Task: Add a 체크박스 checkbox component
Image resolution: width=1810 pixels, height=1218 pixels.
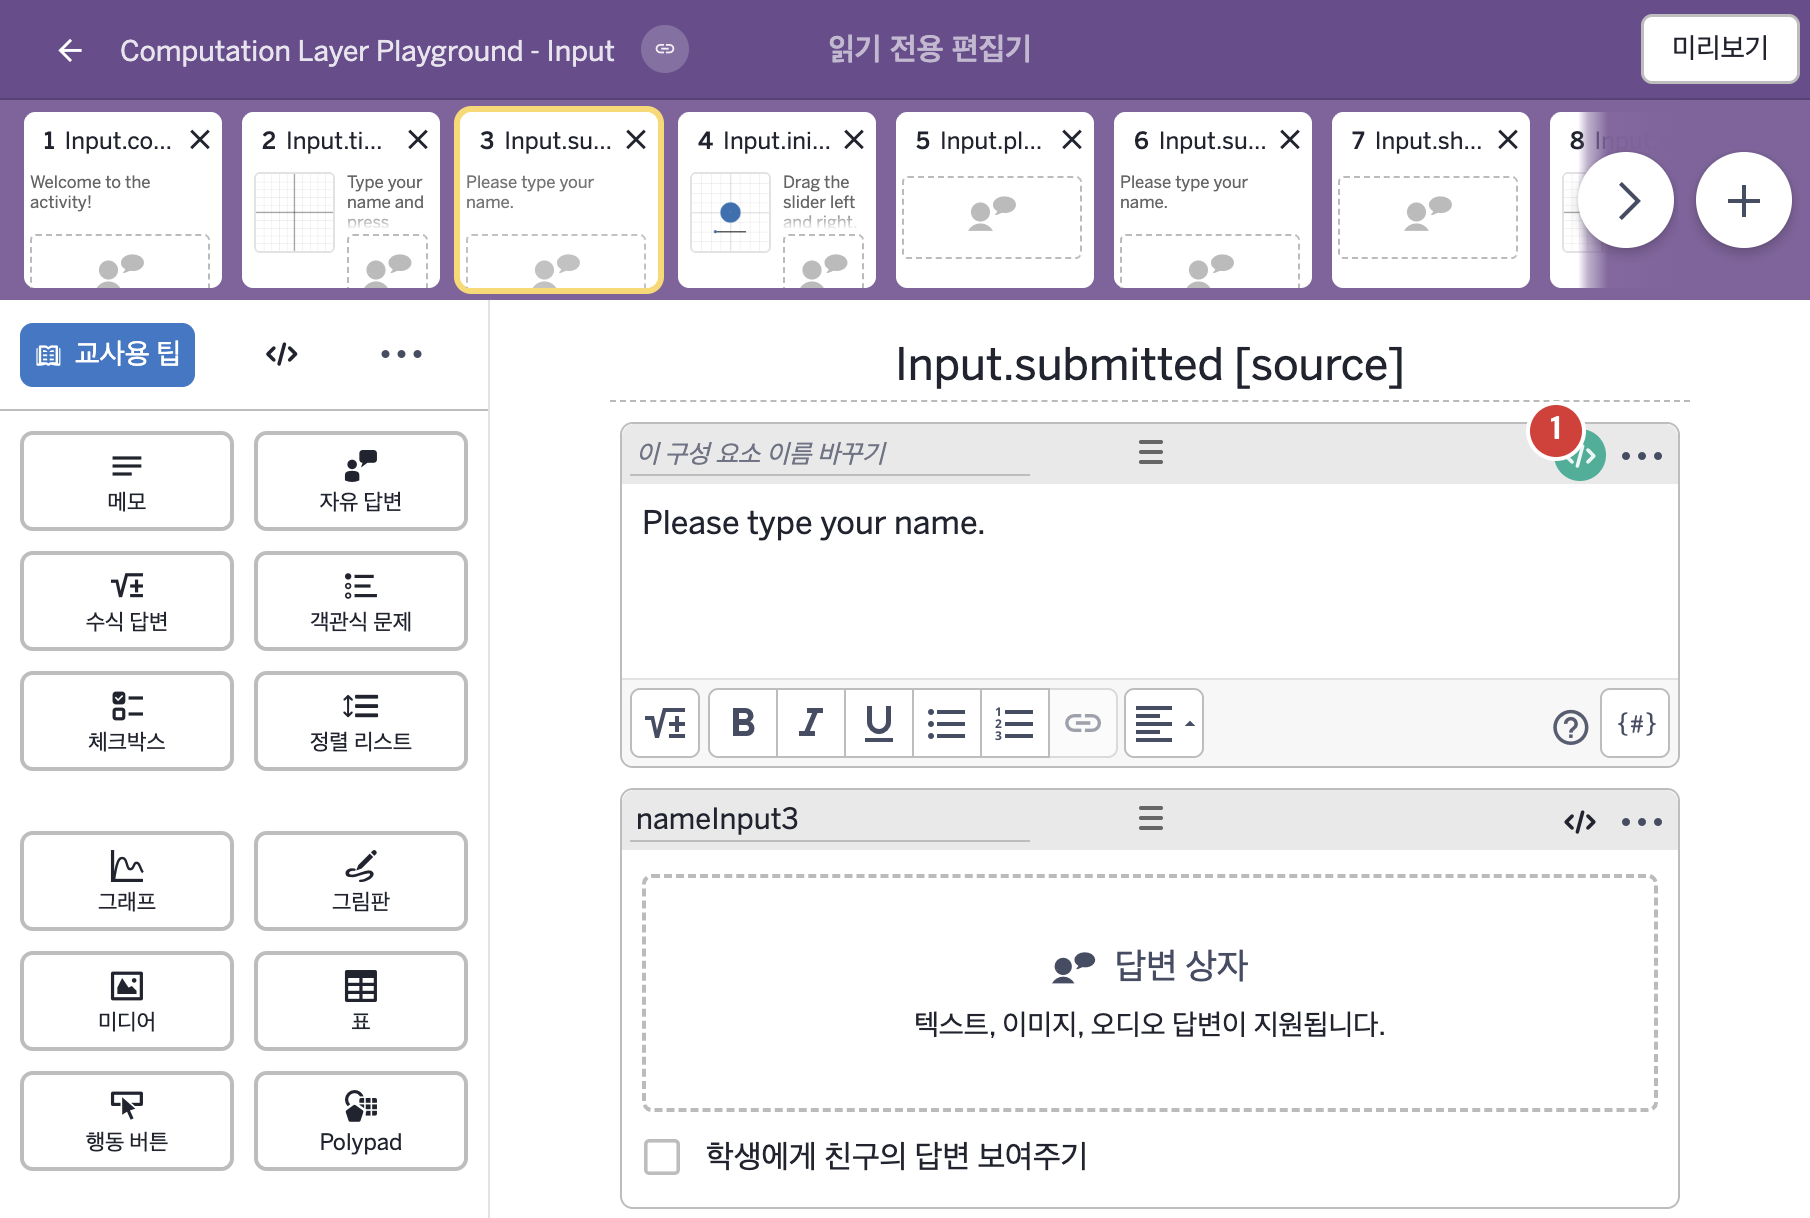Action: coord(127,721)
